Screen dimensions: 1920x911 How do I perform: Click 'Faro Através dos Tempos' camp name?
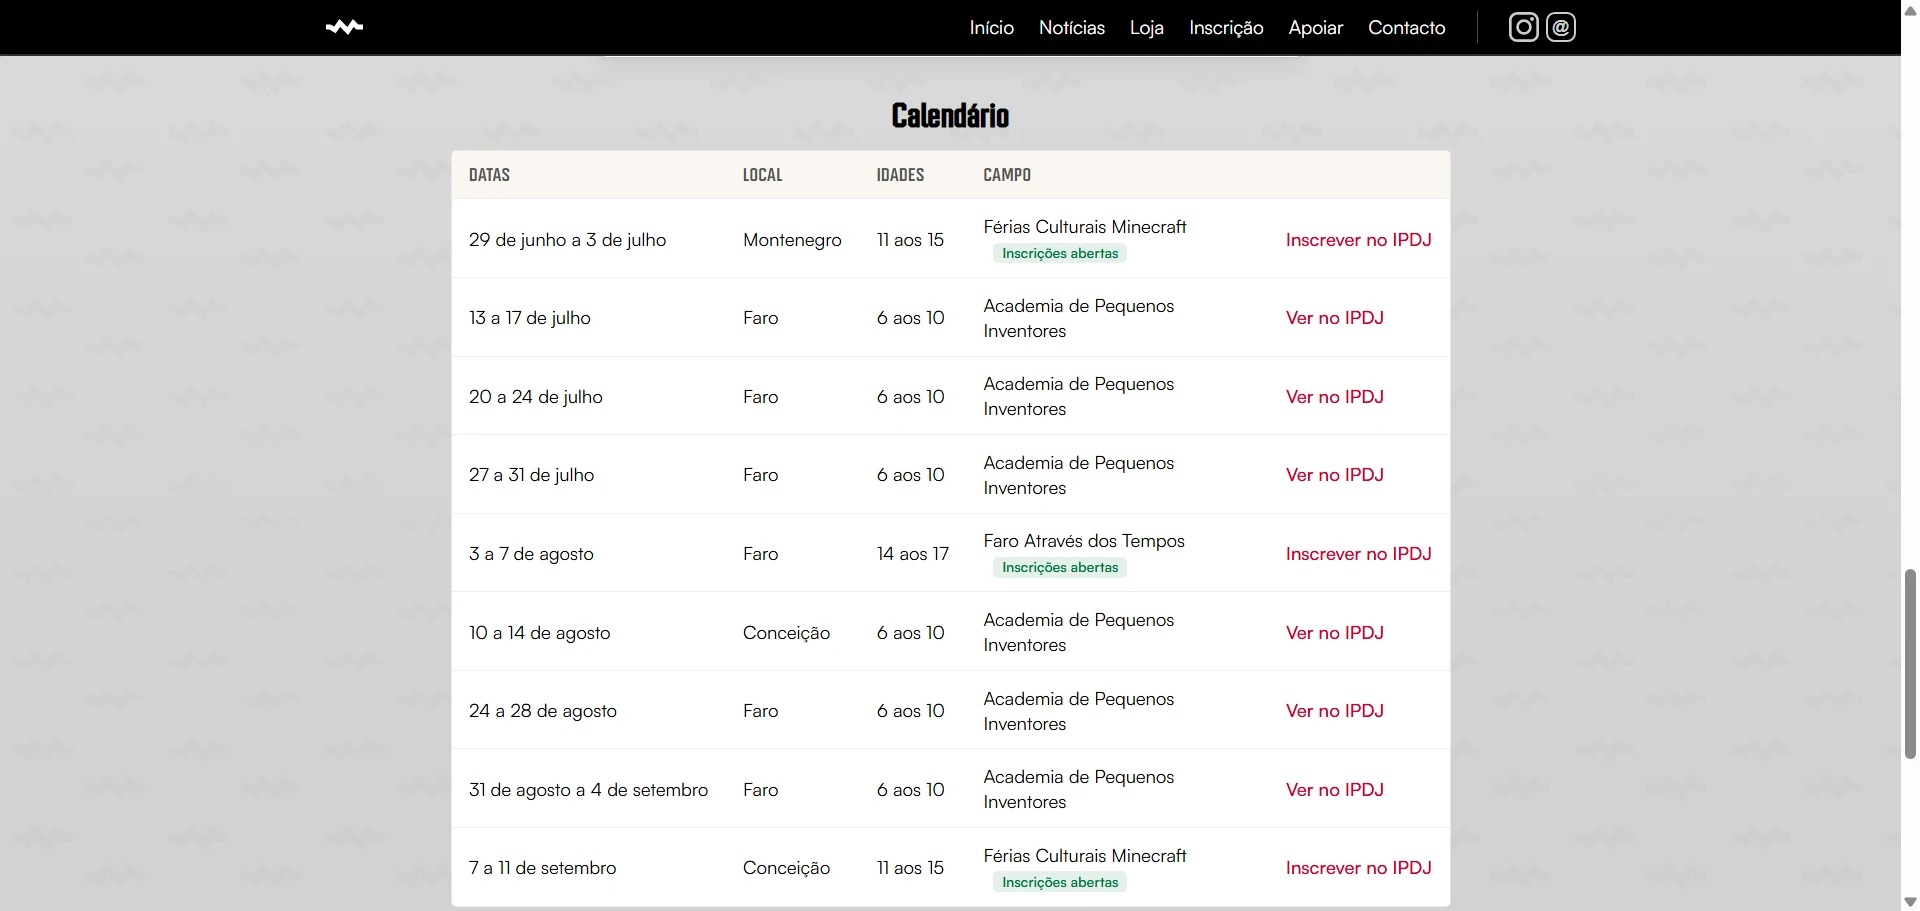[x=1084, y=541]
